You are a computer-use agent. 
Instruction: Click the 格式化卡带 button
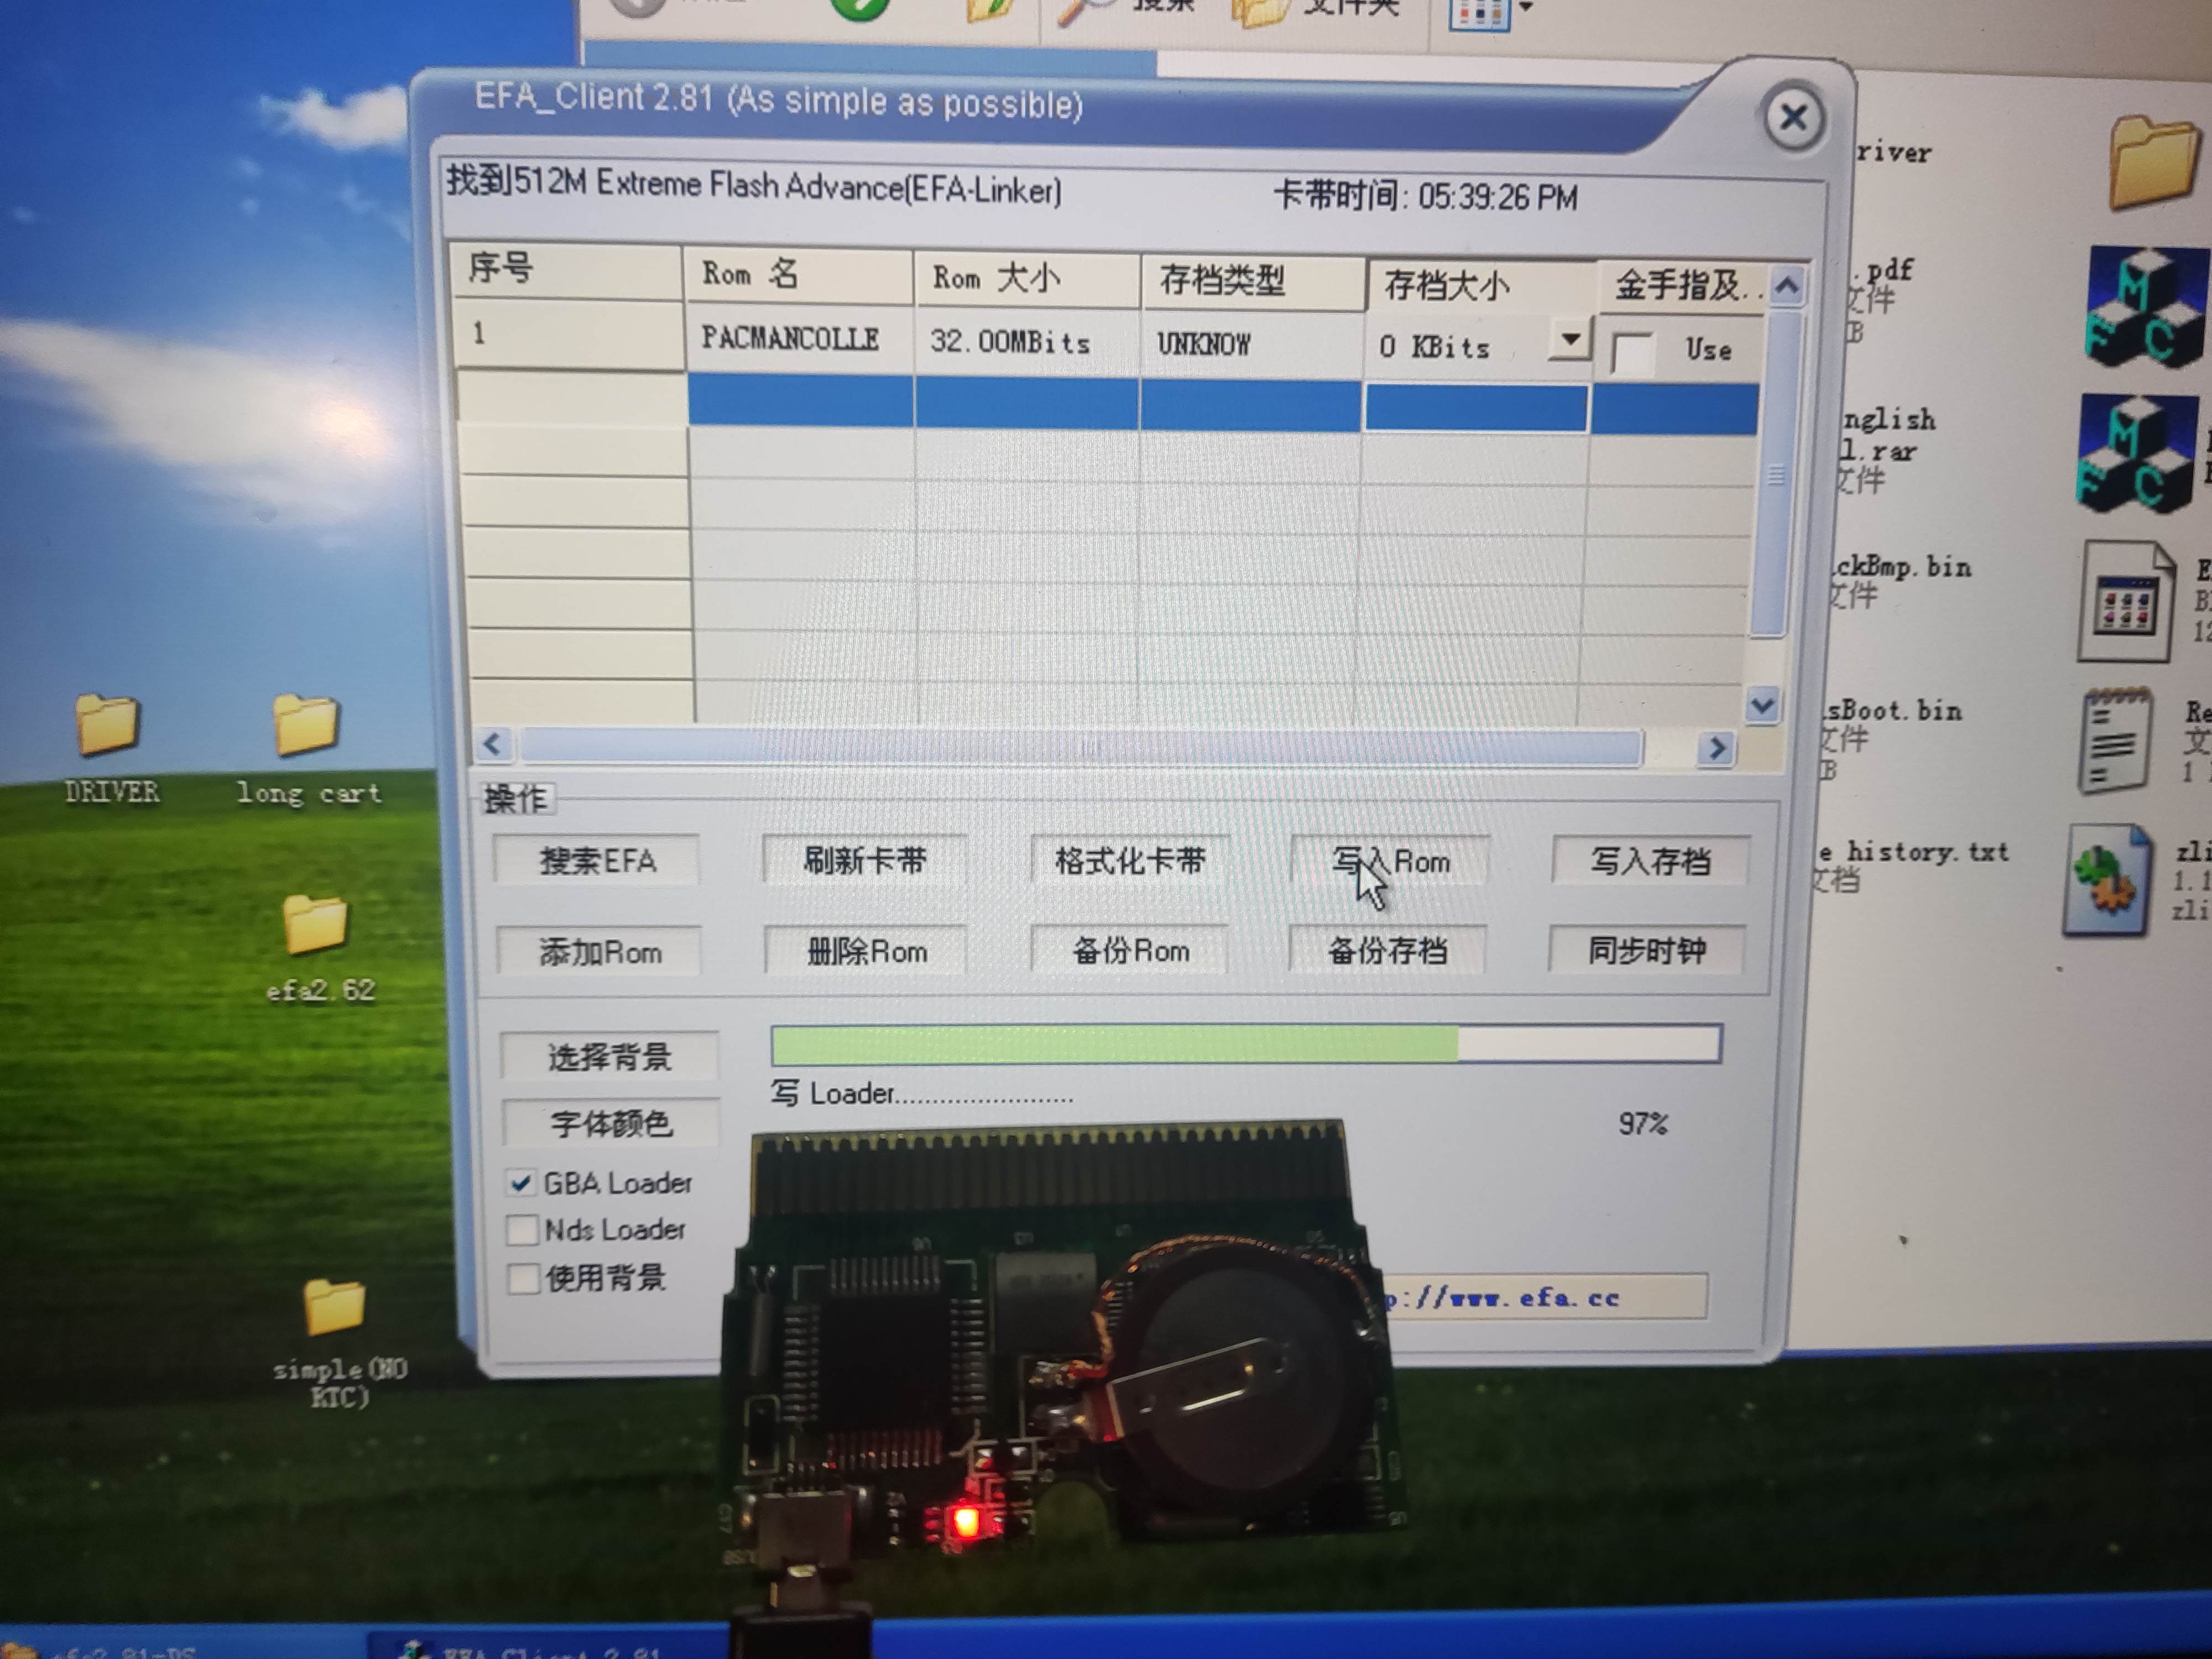pyautogui.click(x=1130, y=860)
